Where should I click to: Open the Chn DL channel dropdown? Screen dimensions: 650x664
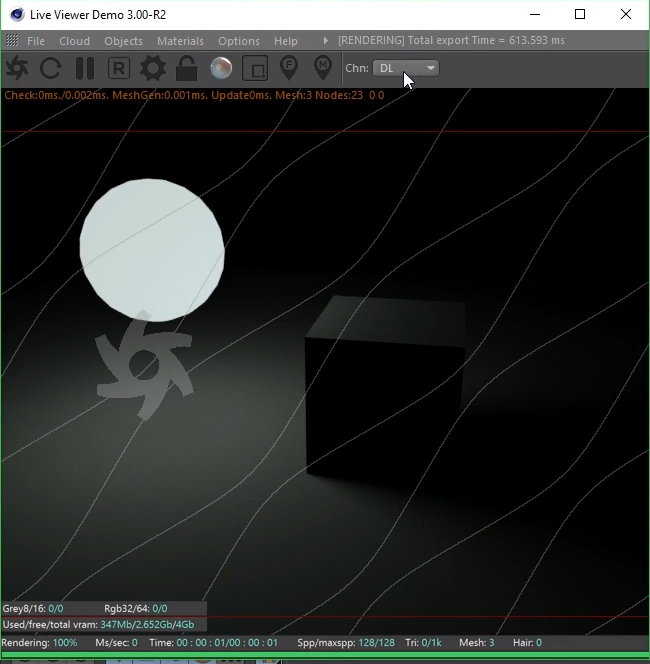click(x=406, y=68)
